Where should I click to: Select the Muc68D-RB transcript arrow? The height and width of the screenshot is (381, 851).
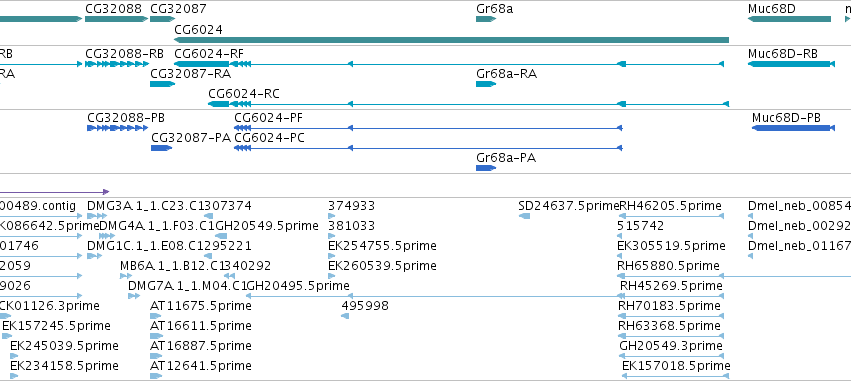[x=791, y=64]
